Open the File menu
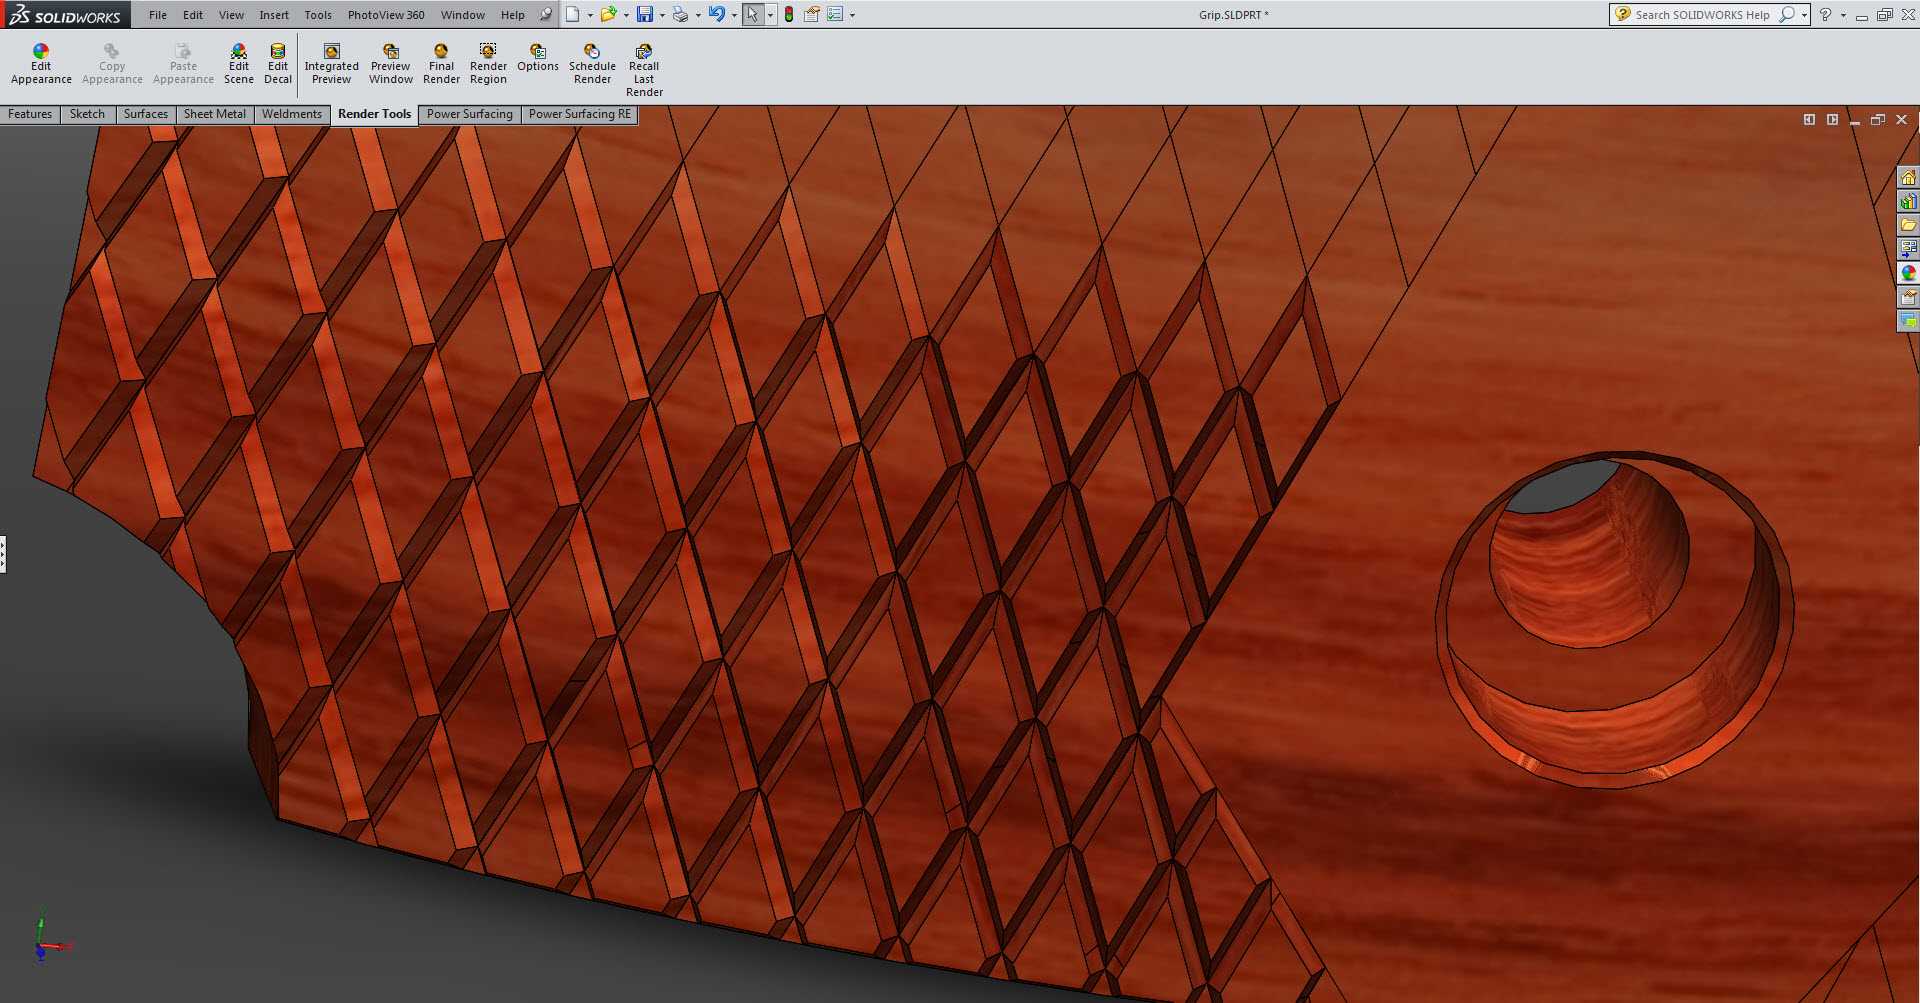Image resolution: width=1920 pixels, height=1003 pixels. pos(158,15)
